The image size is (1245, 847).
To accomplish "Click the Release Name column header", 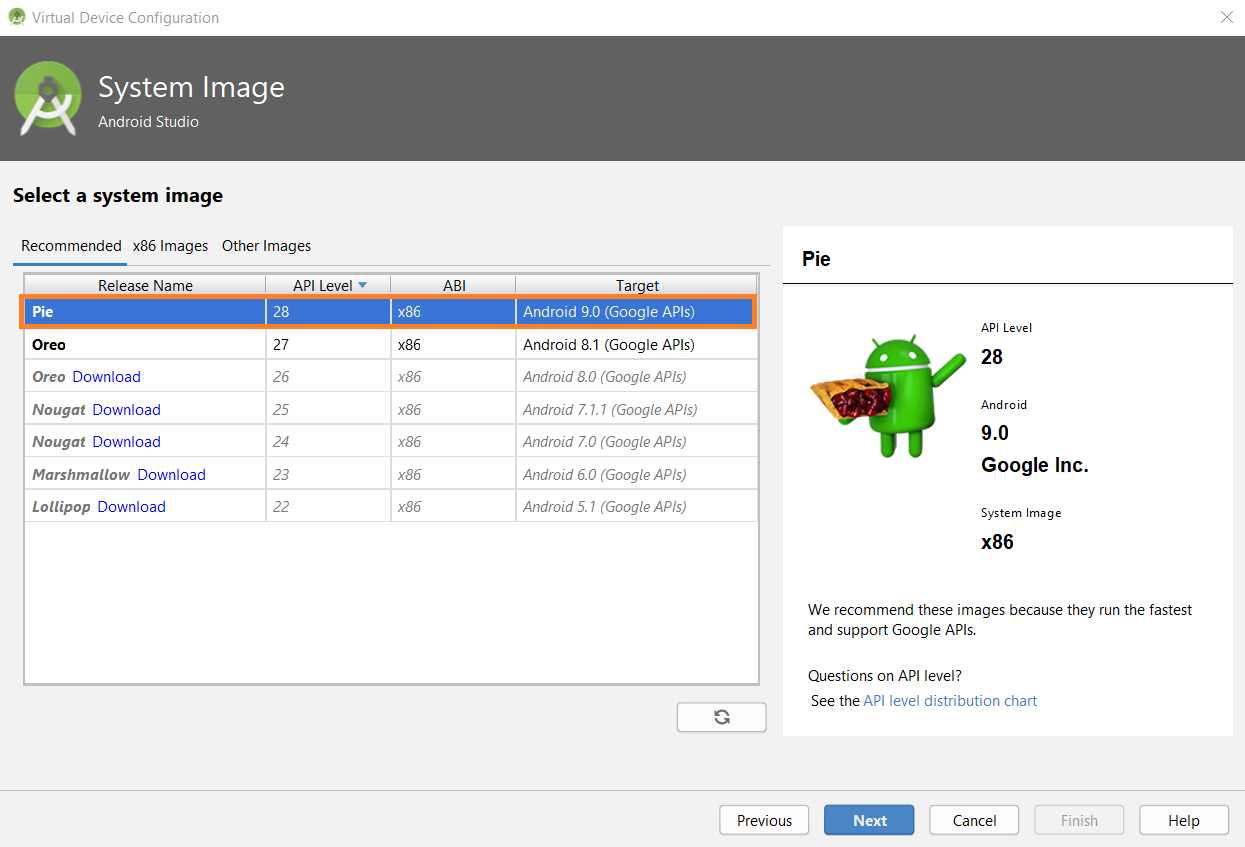I will tap(145, 285).
